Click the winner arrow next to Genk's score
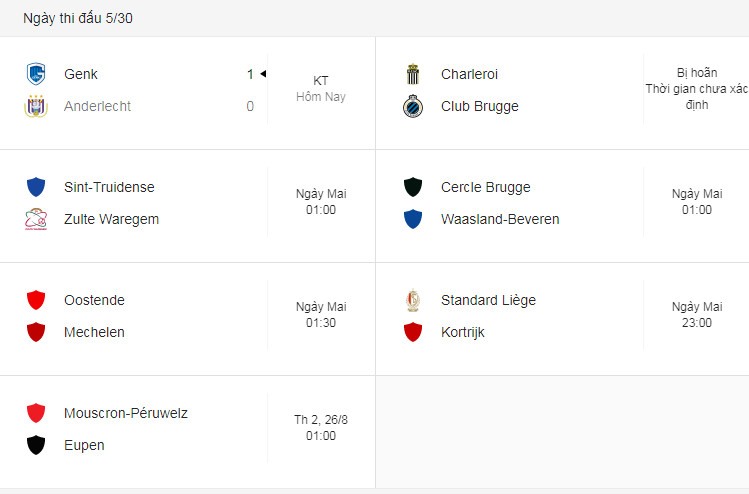Image resolution: width=749 pixels, height=494 pixels. click(x=263, y=74)
